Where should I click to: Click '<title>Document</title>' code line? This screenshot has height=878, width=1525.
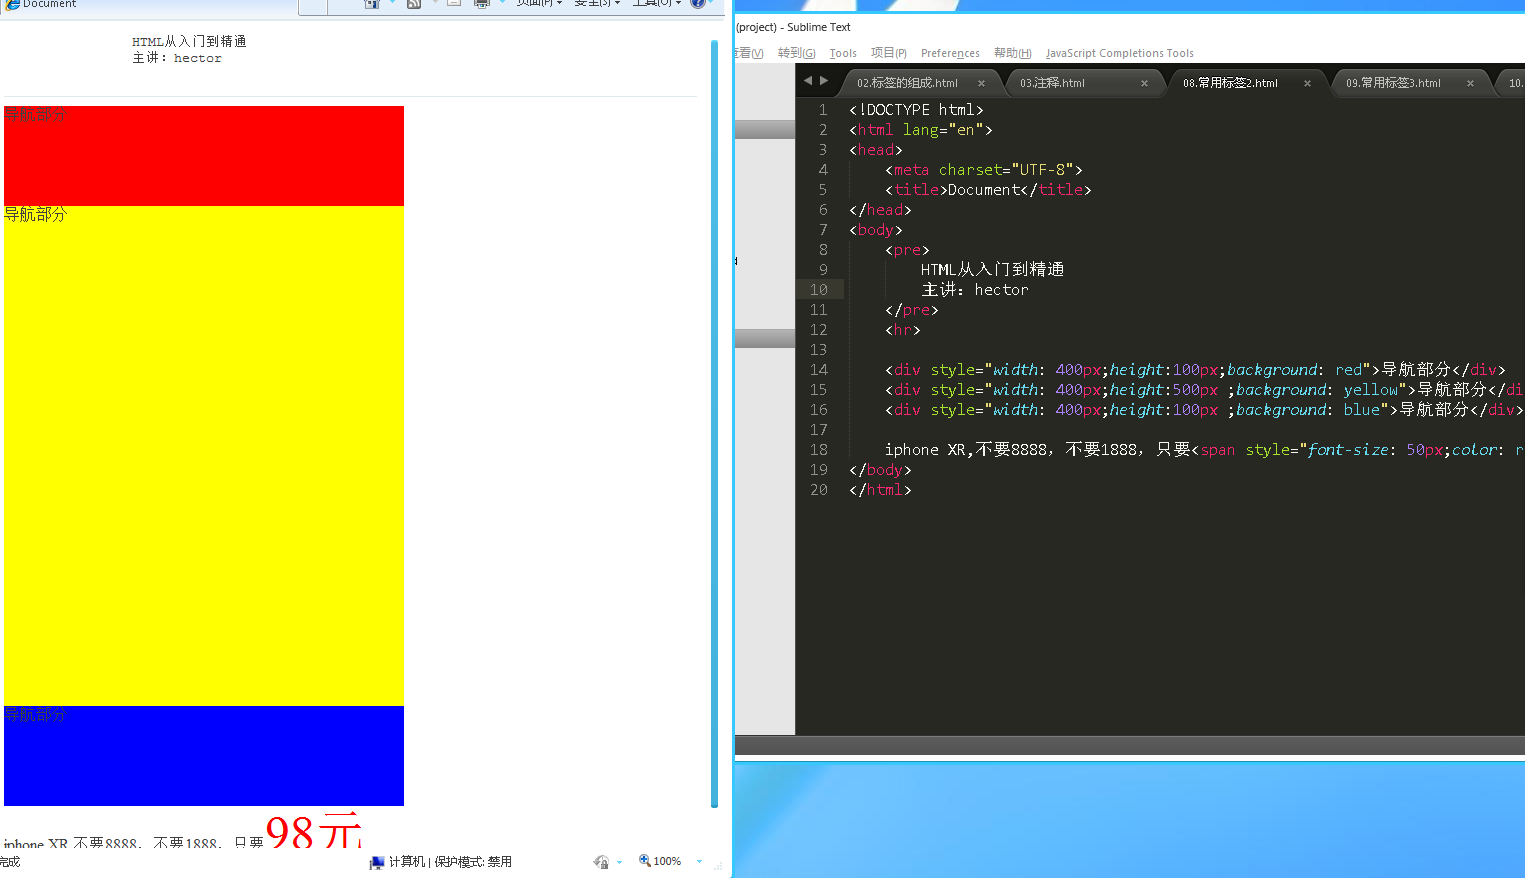pos(988,190)
